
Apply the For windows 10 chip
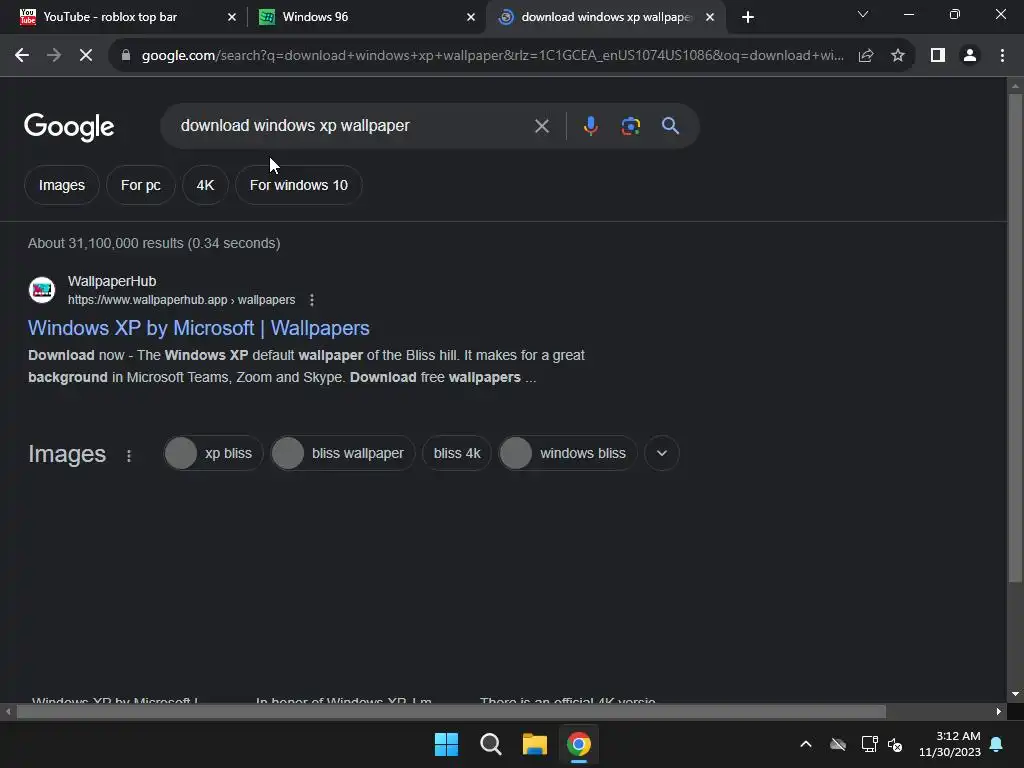(x=298, y=185)
